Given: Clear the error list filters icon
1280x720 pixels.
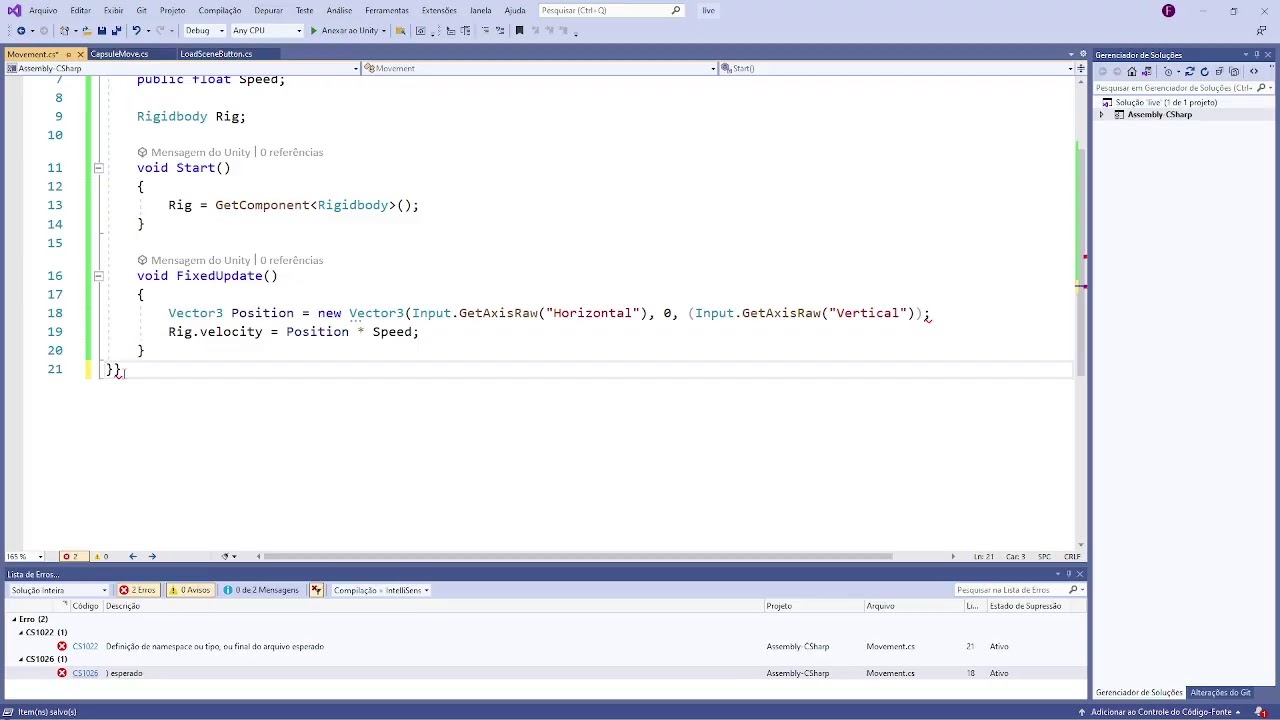Looking at the screenshot, I should click(317, 590).
